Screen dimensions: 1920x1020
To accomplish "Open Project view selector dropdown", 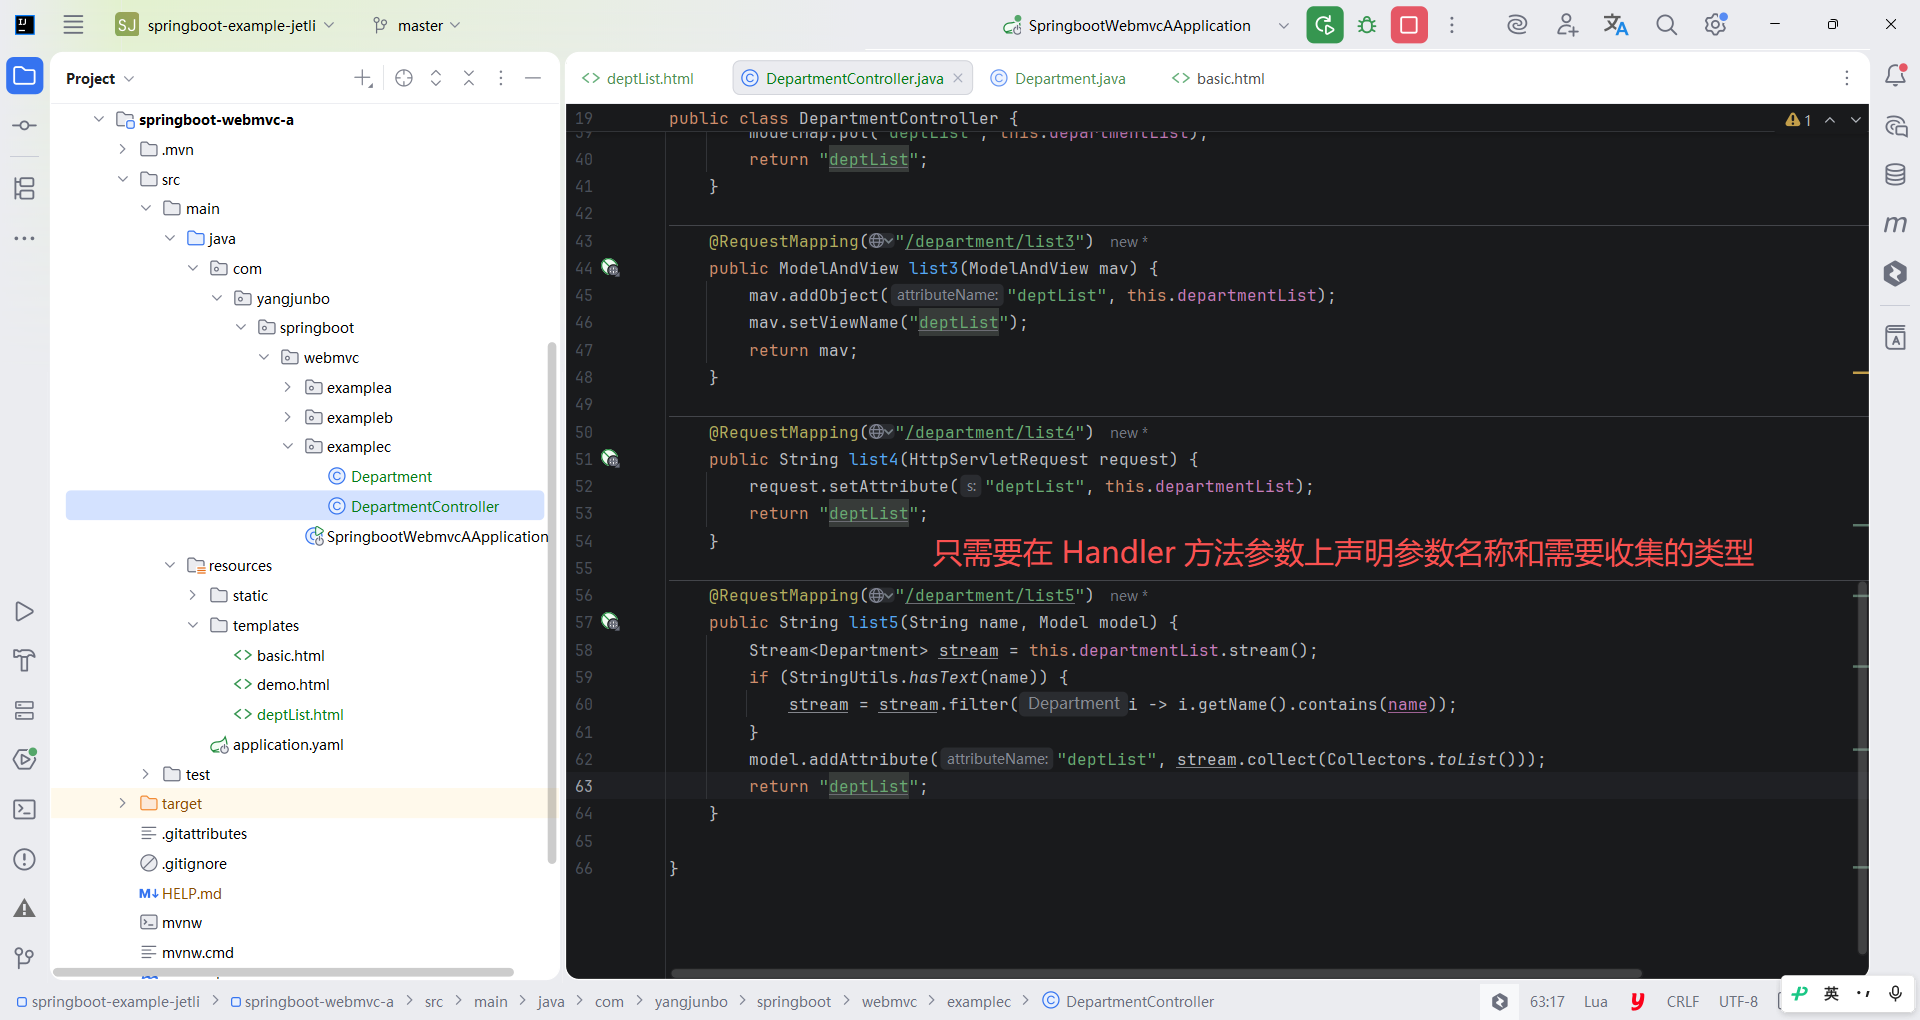I will [x=100, y=78].
